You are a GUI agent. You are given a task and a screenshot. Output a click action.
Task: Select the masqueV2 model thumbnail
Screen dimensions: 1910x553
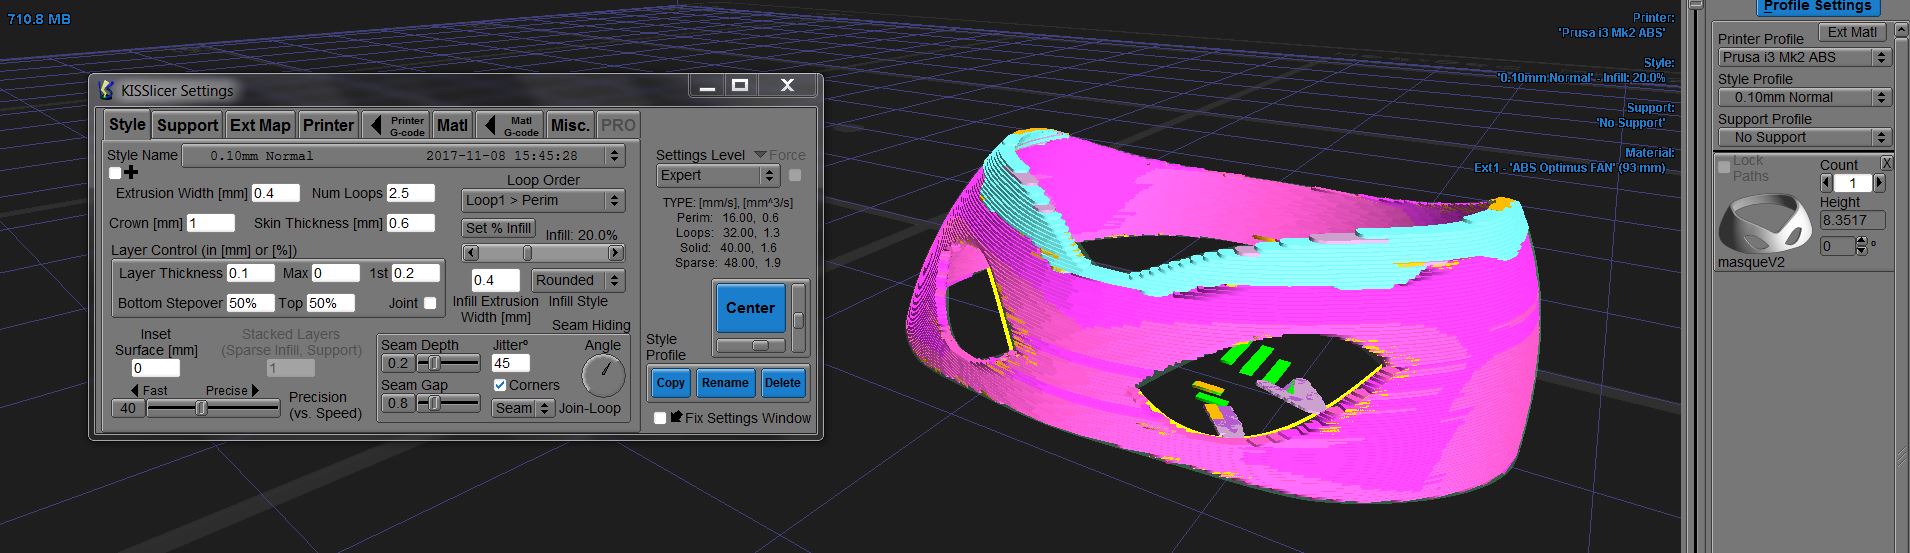click(1766, 225)
